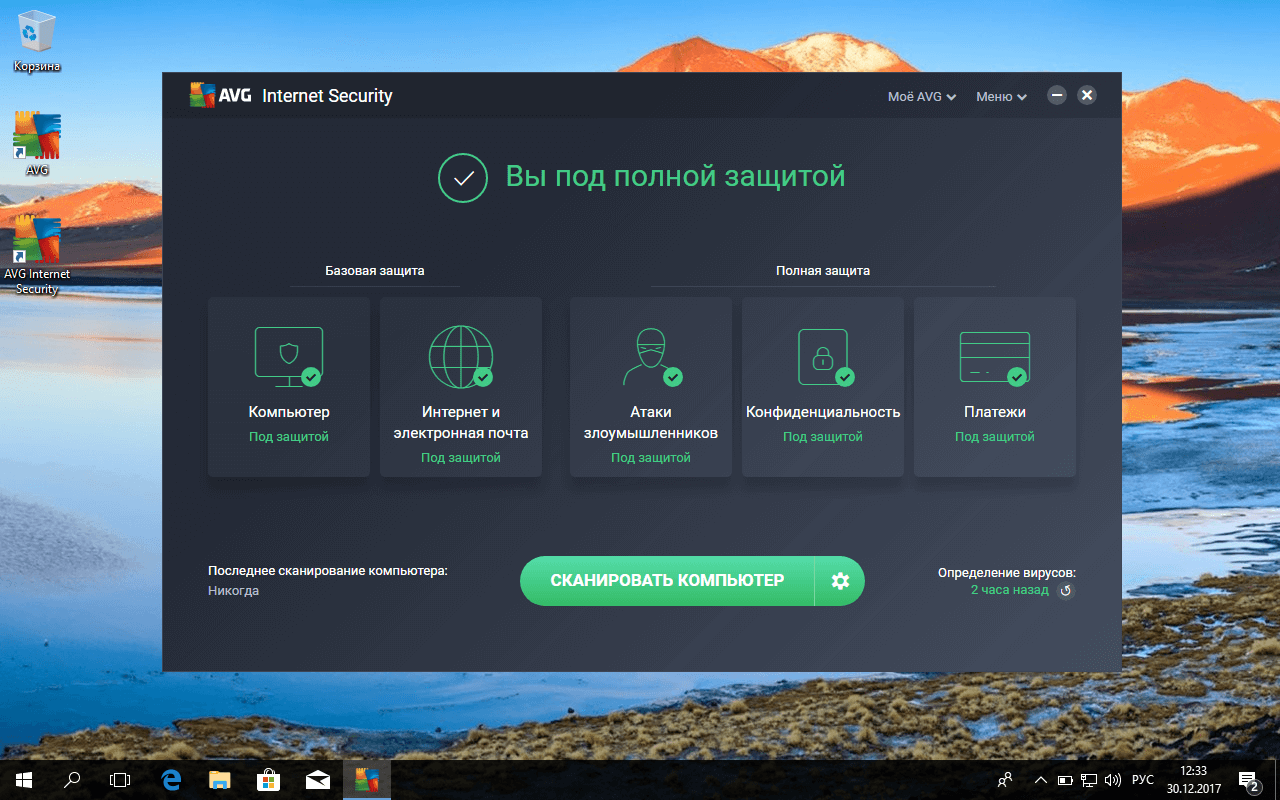Image resolution: width=1280 pixels, height=800 pixels.
Task: Click the Последнее сканирование компьютера label
Action: coord(328,571)
